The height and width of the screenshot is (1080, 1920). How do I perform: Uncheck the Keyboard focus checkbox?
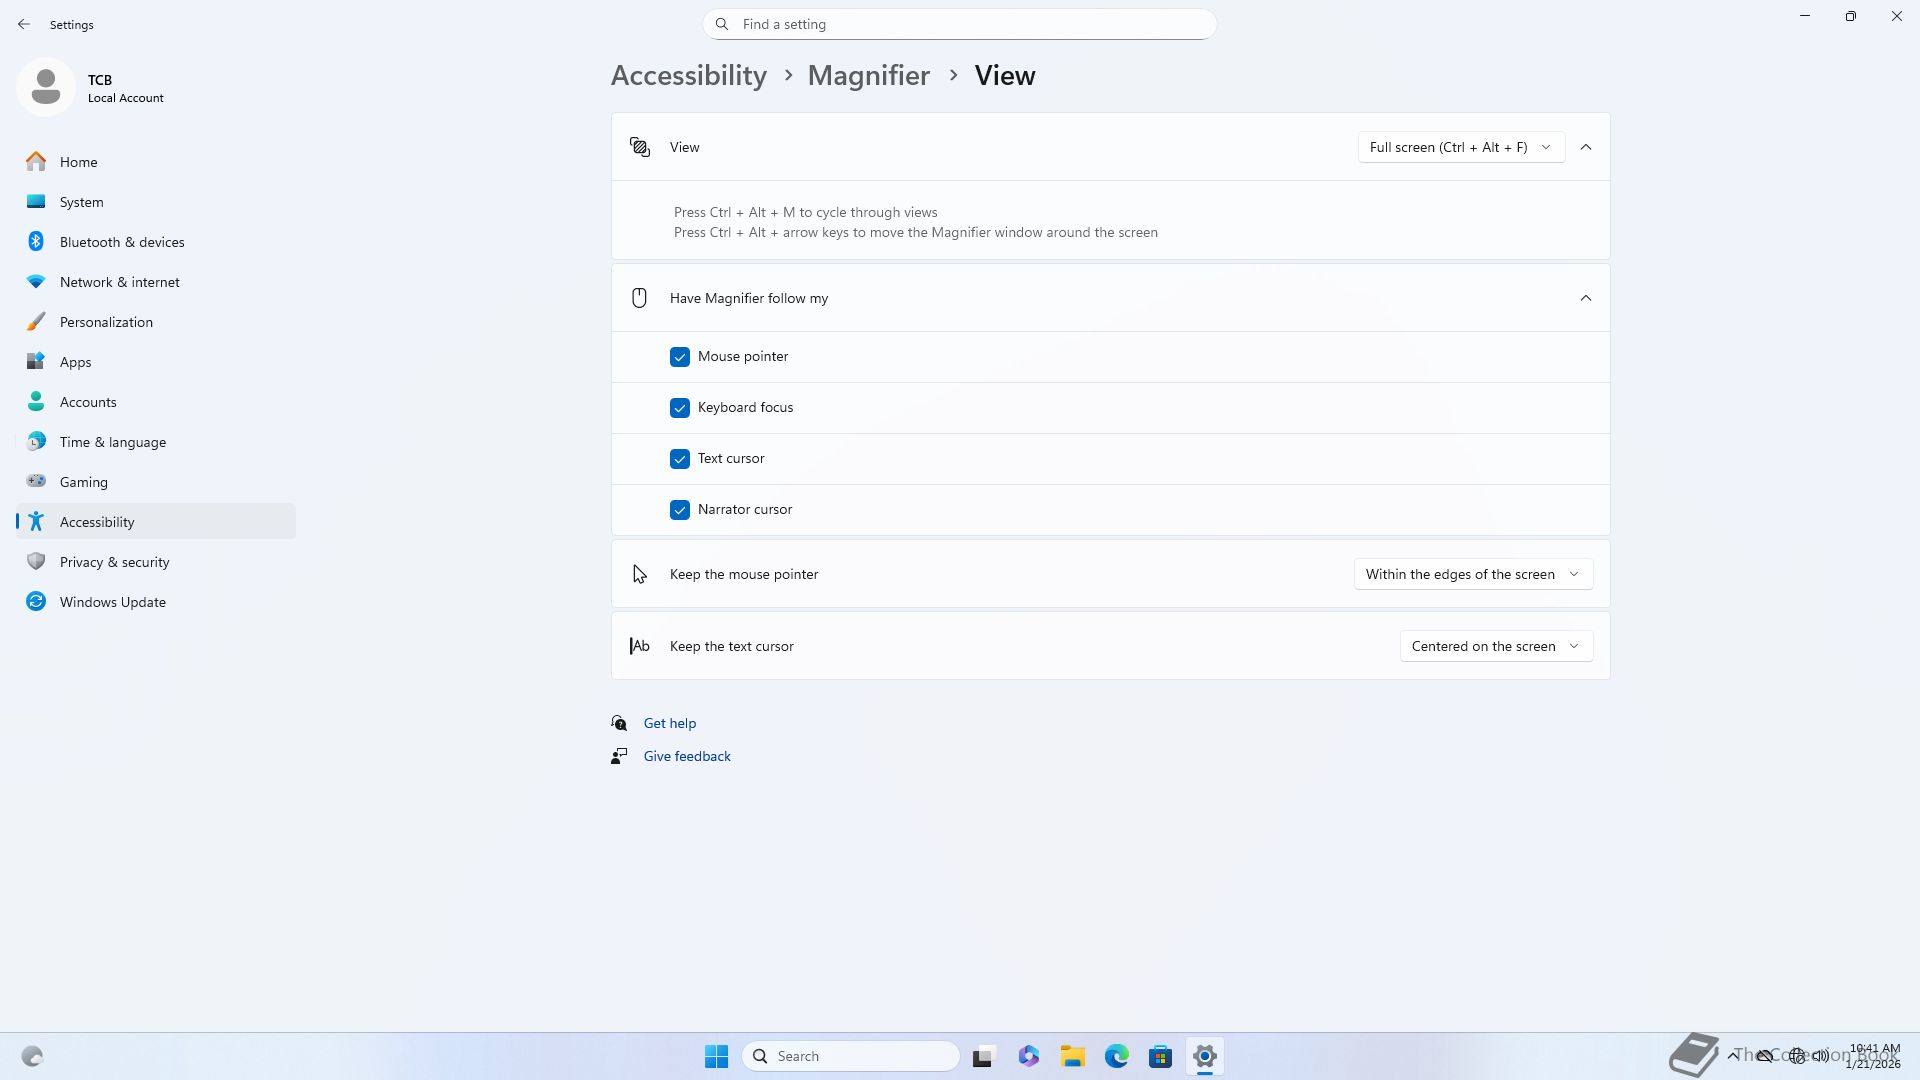(680, 408)
